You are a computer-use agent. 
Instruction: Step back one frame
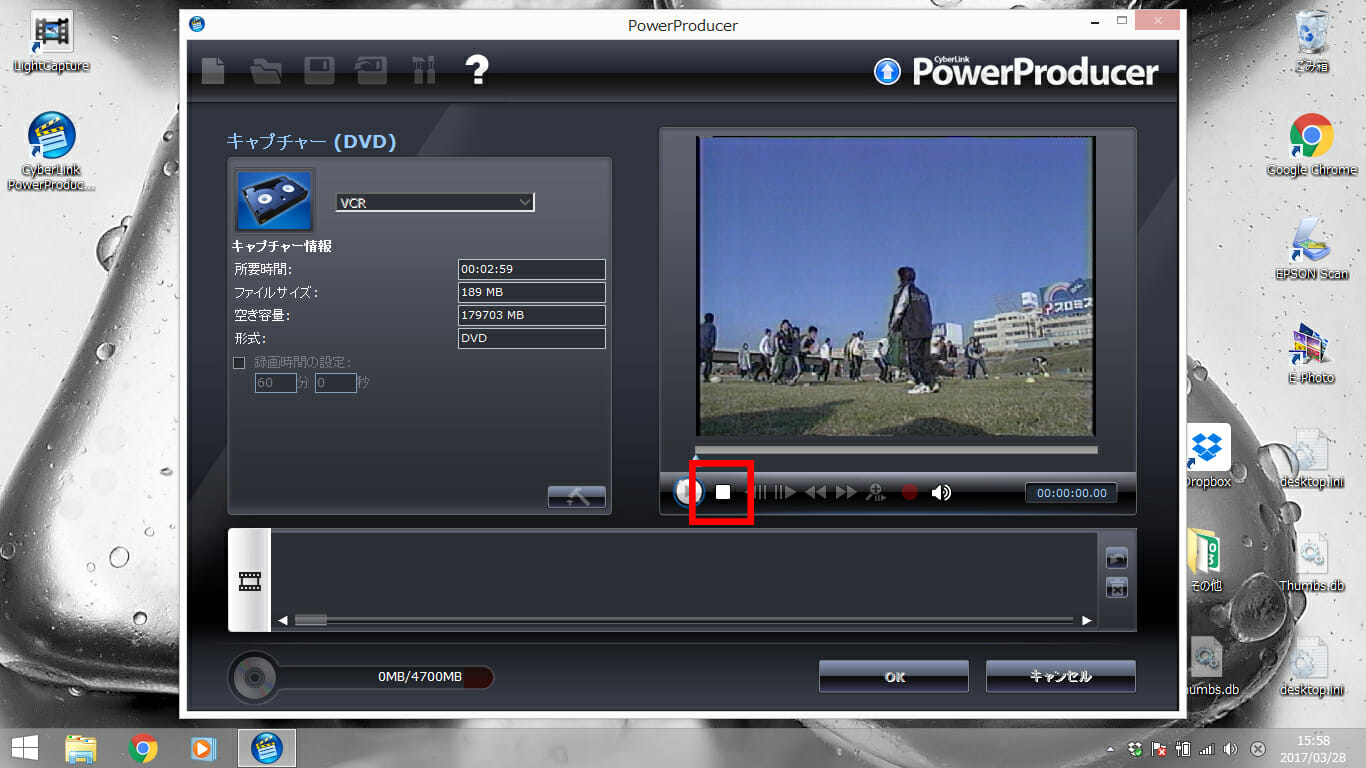(758, 492)
